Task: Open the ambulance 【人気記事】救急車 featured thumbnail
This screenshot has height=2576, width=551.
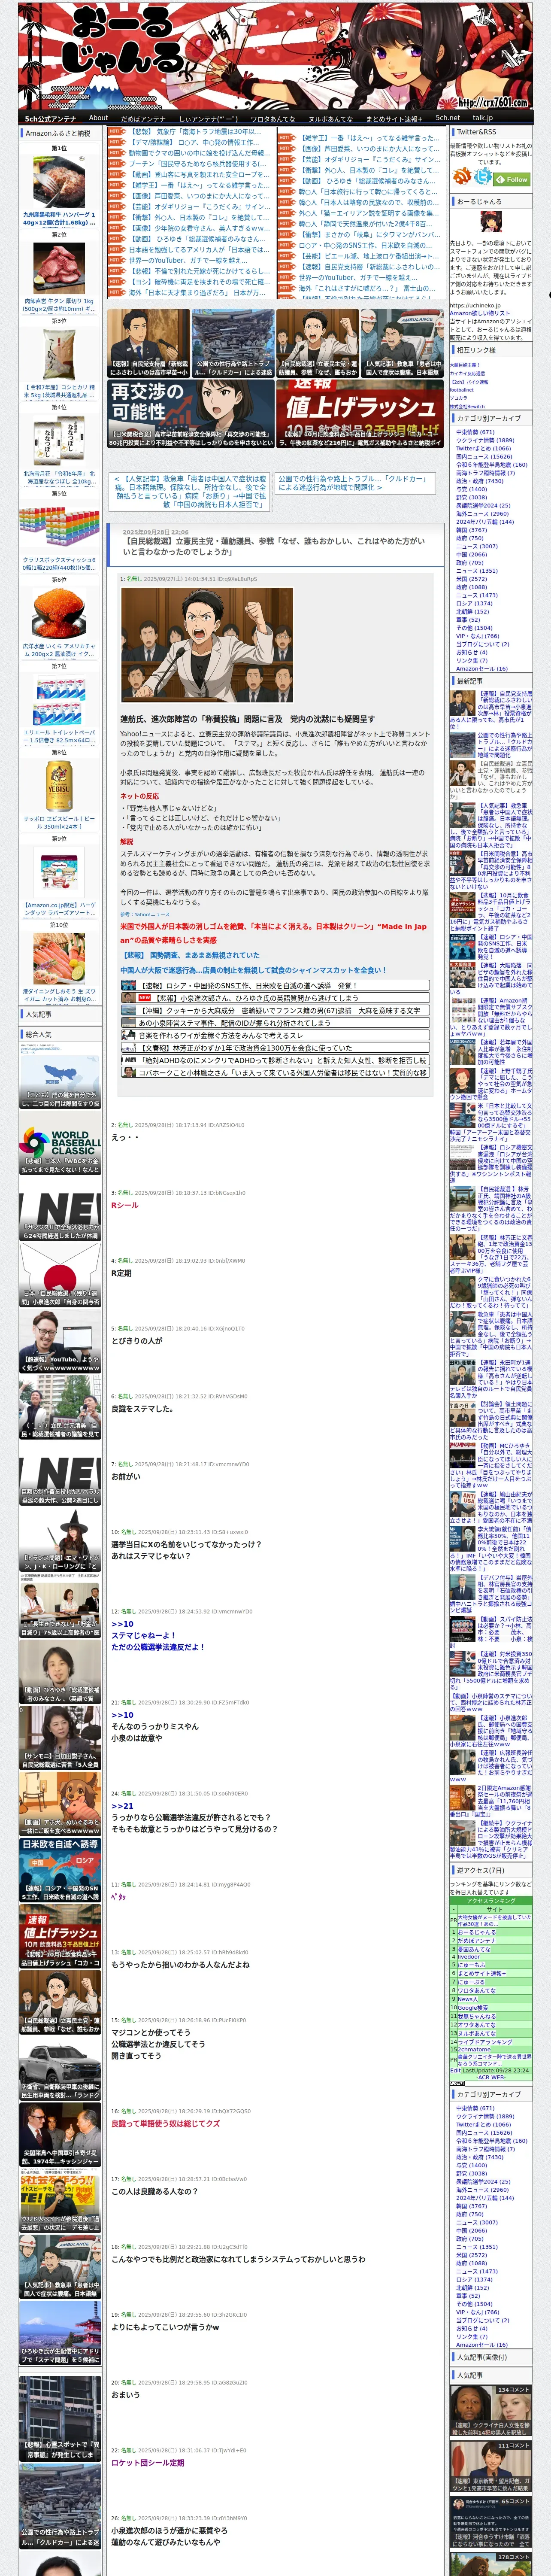Action: click(x=403, y=343)
